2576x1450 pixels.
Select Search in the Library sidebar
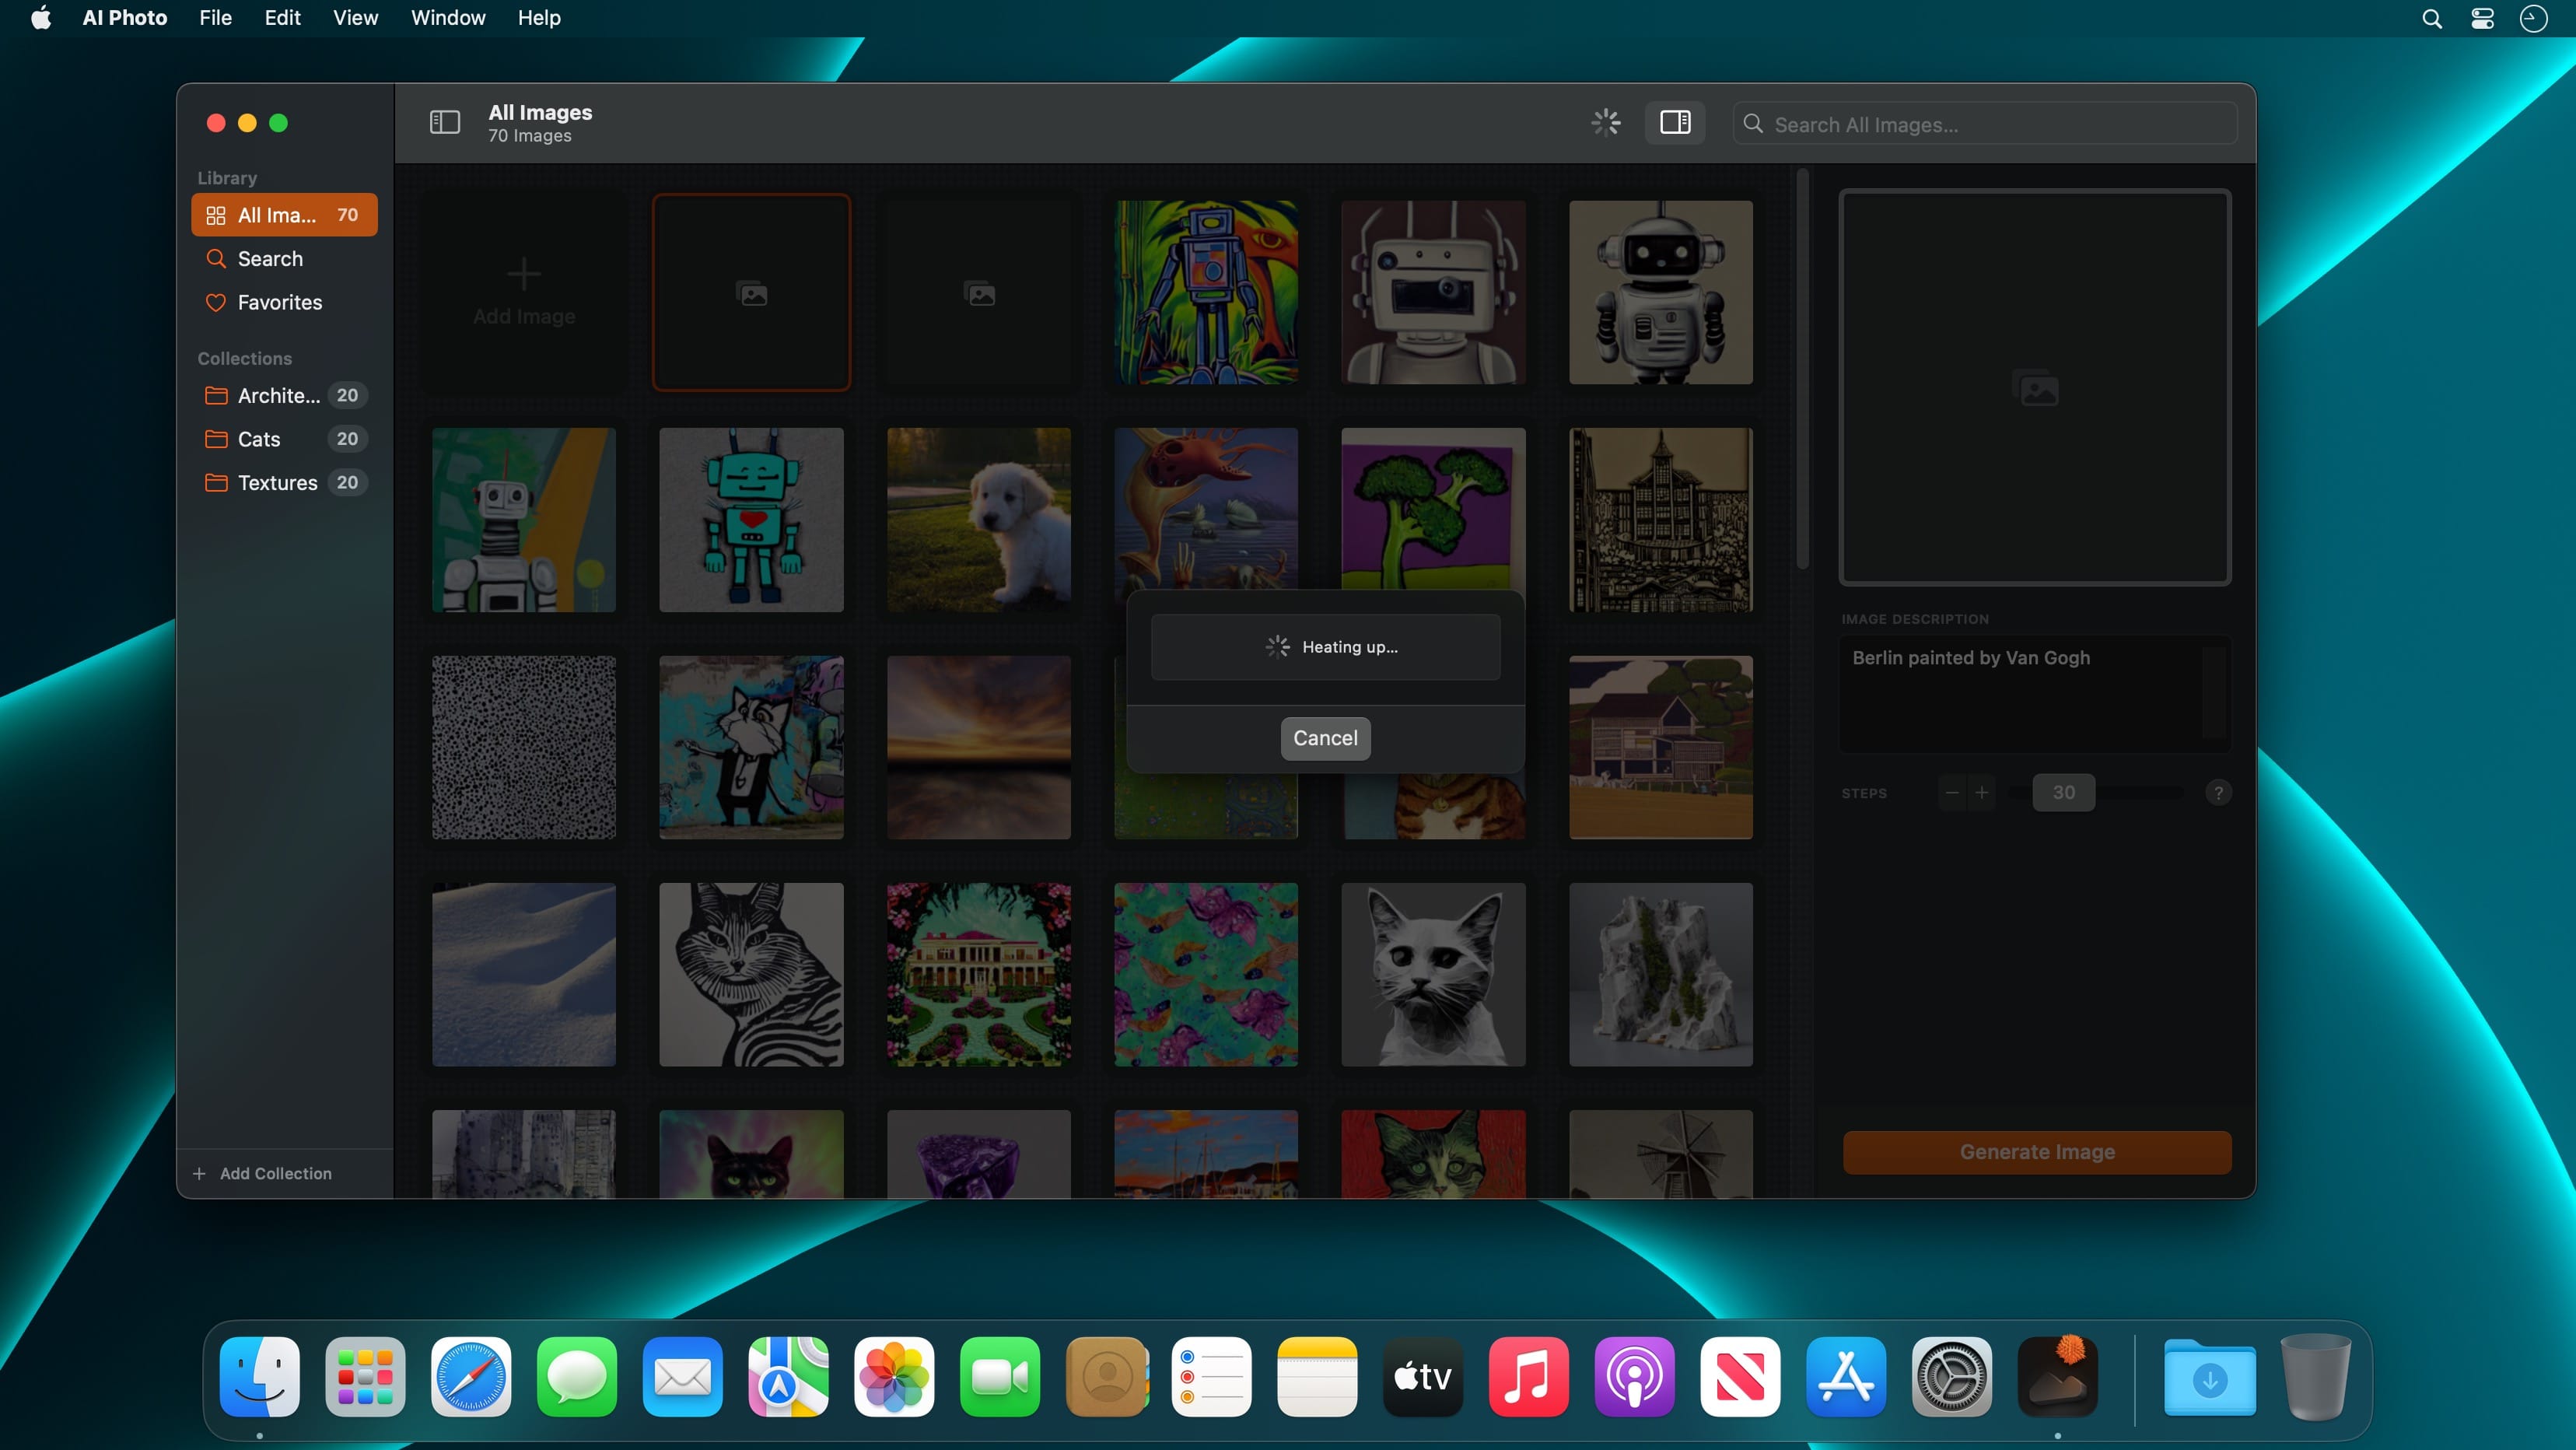point(269,258)
